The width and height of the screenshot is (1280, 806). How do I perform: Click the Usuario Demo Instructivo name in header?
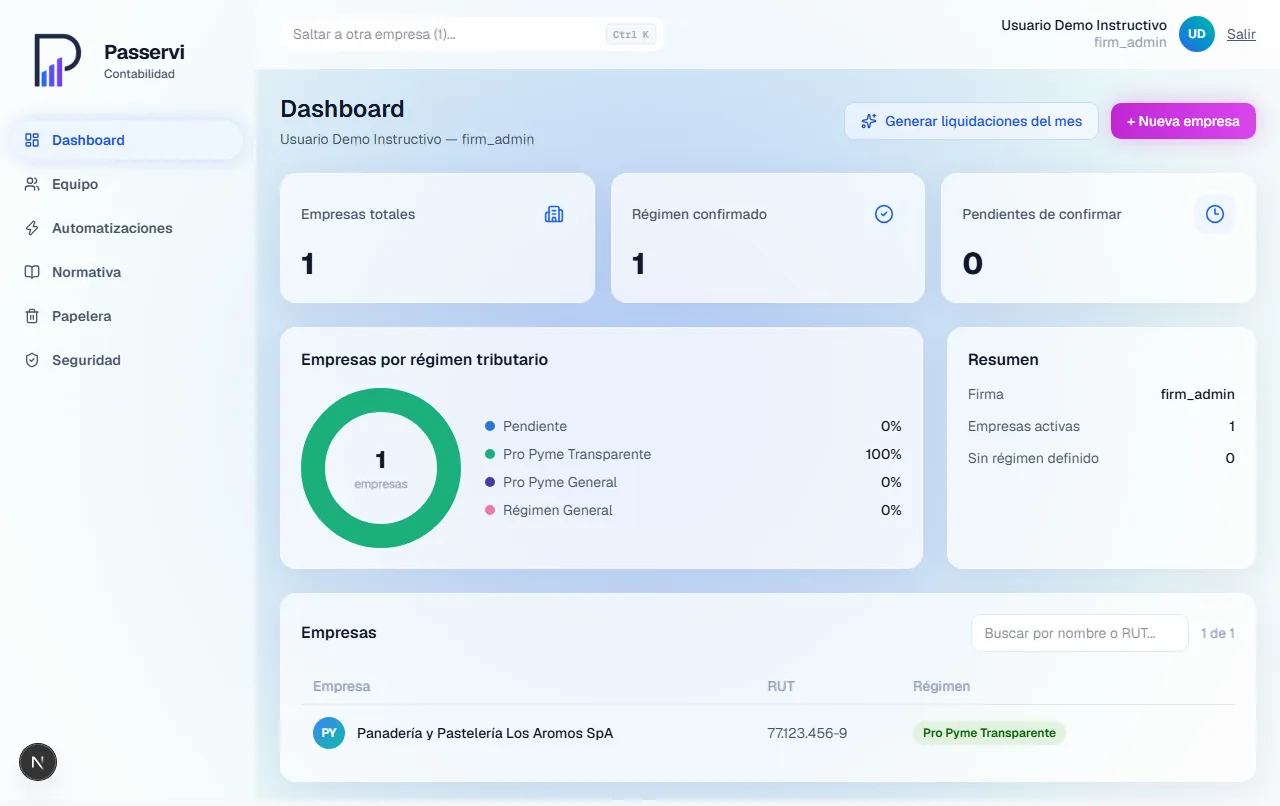(x=1084, y=25)
